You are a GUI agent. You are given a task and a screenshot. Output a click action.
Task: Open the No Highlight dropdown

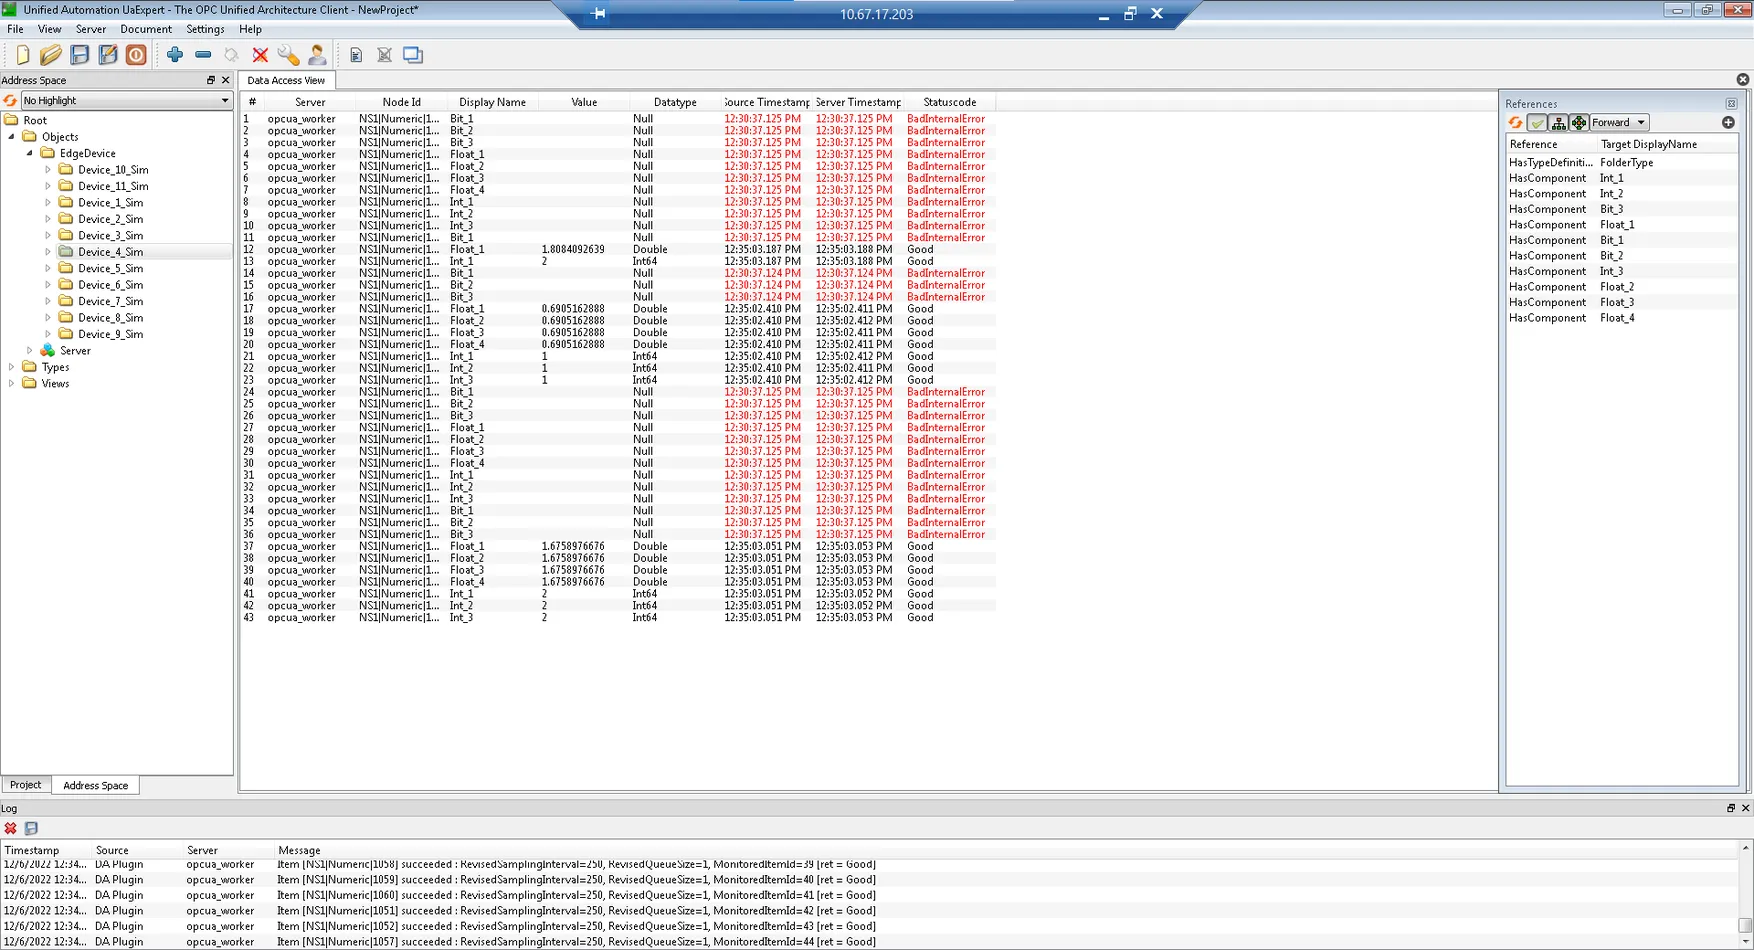(126, 100)
